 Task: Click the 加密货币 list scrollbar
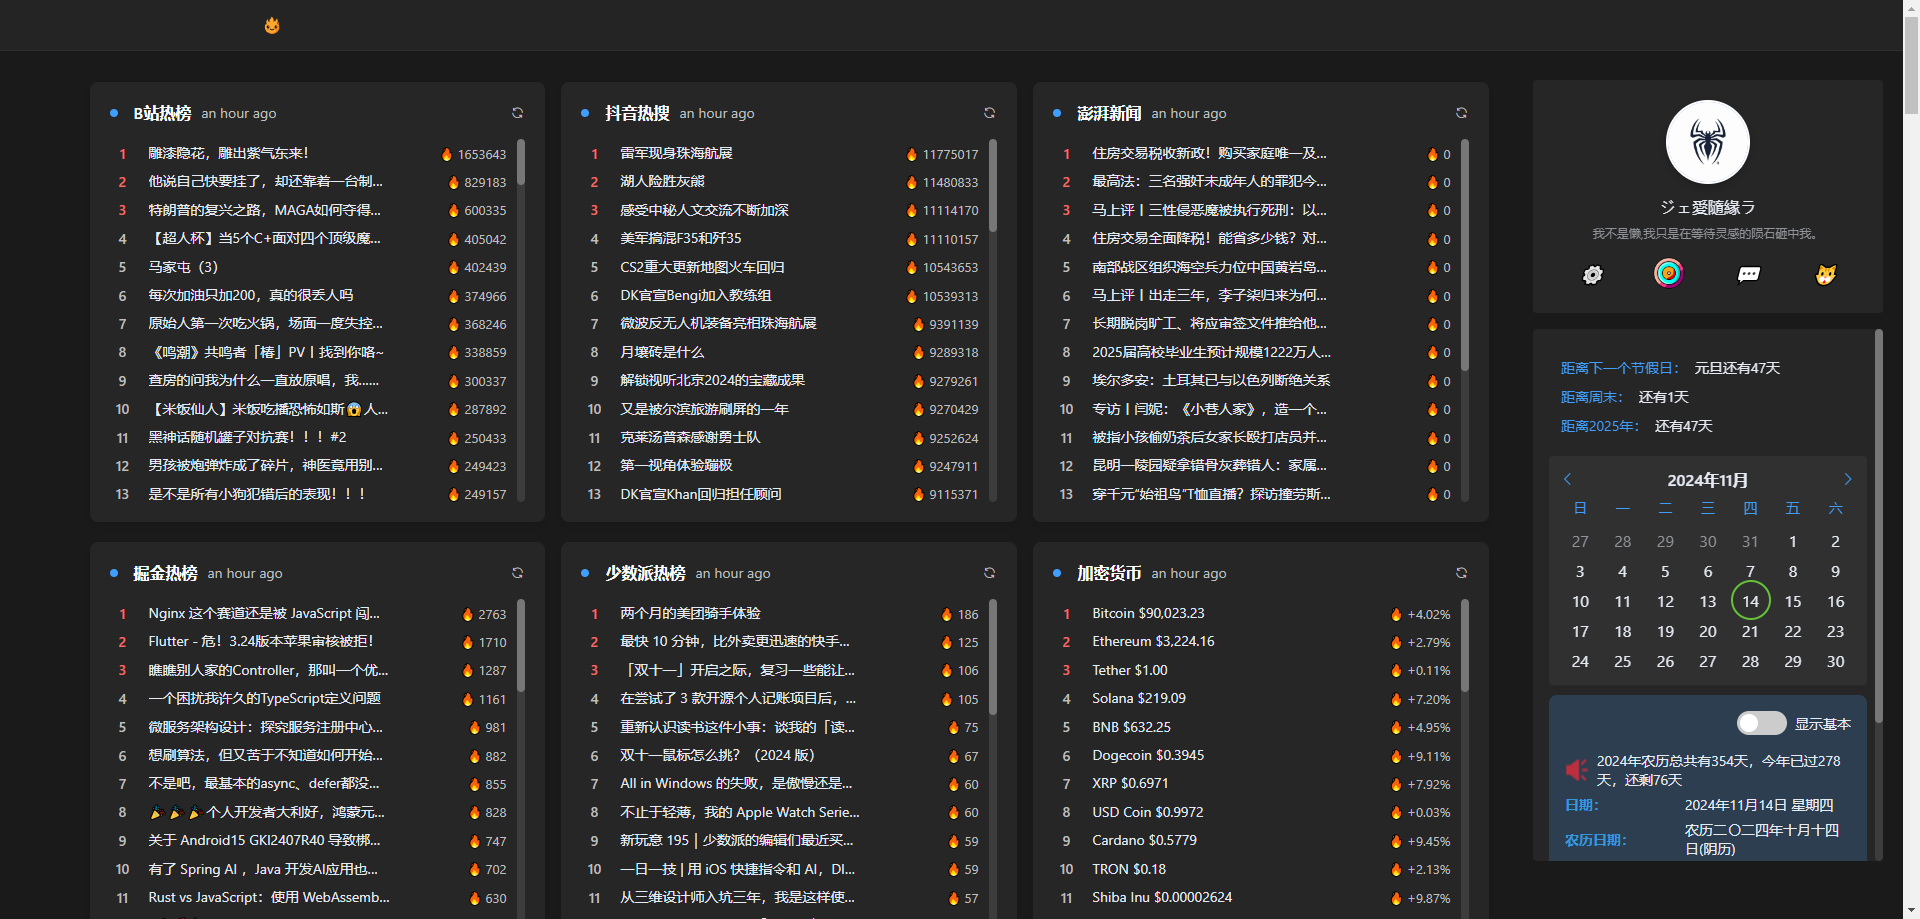tap(1465, 645)
